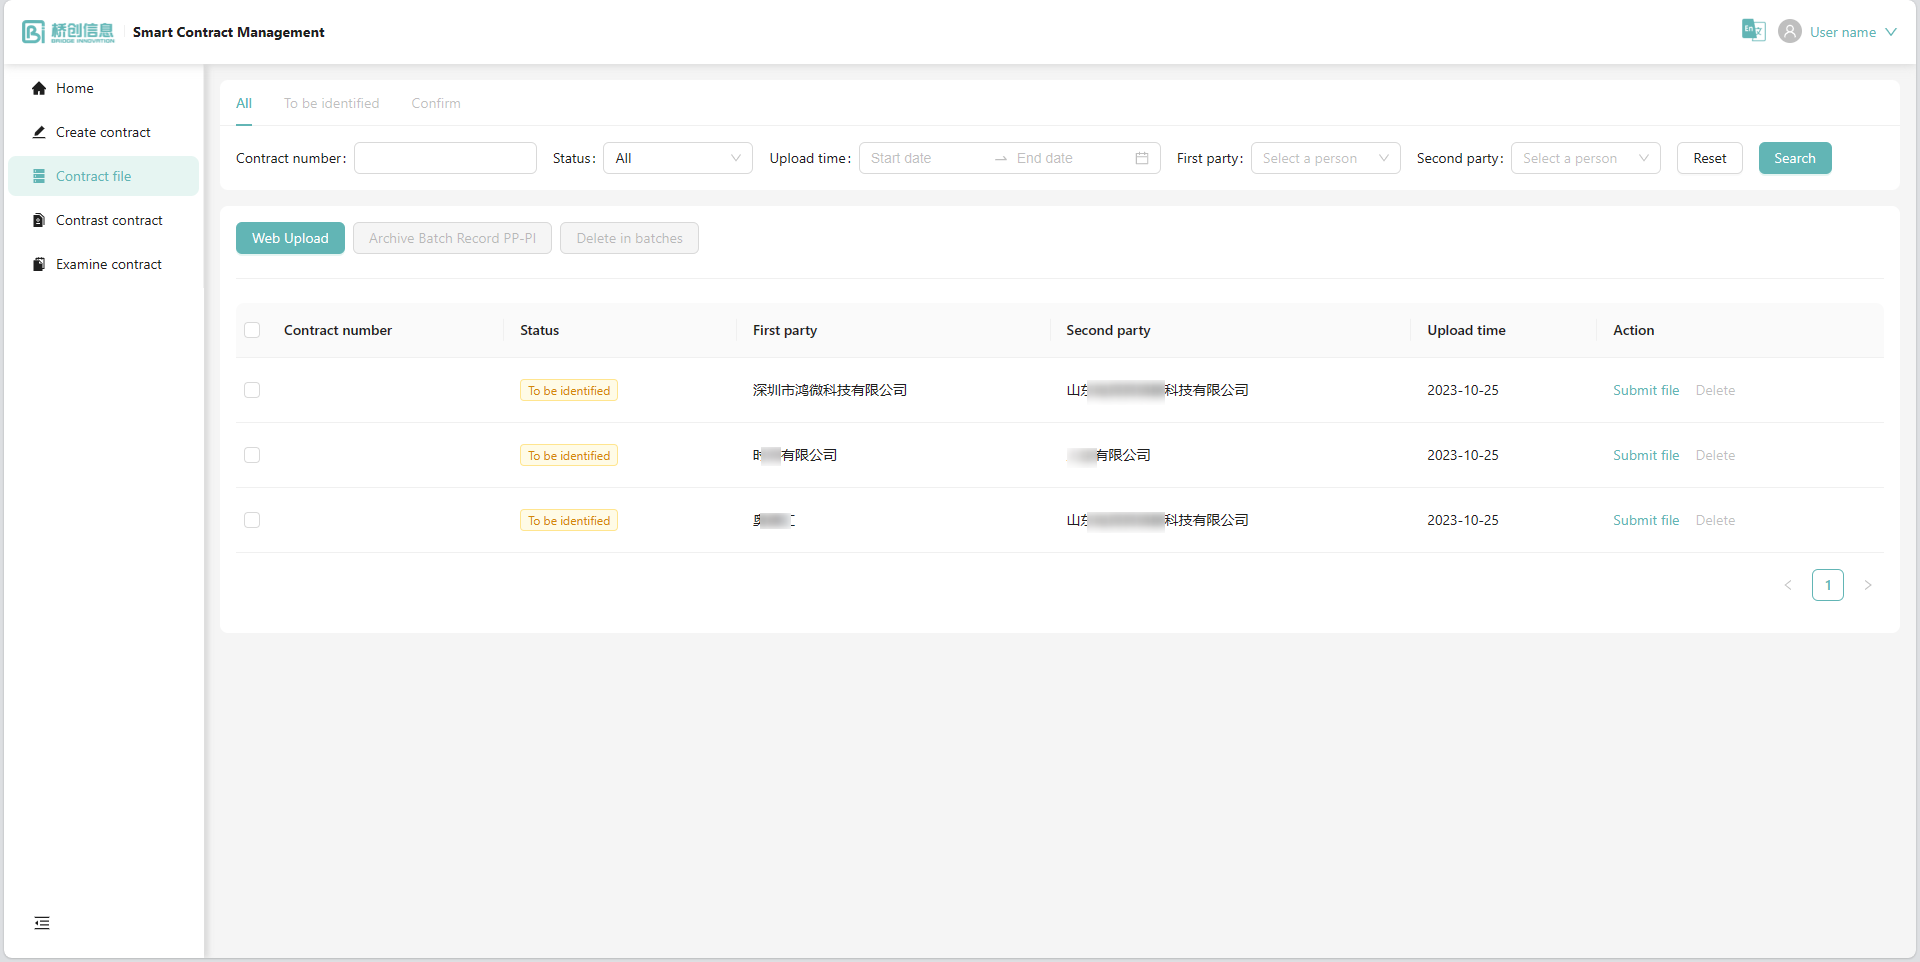Click the Second party column header
1920x962 pixels.
point(1108,330)
